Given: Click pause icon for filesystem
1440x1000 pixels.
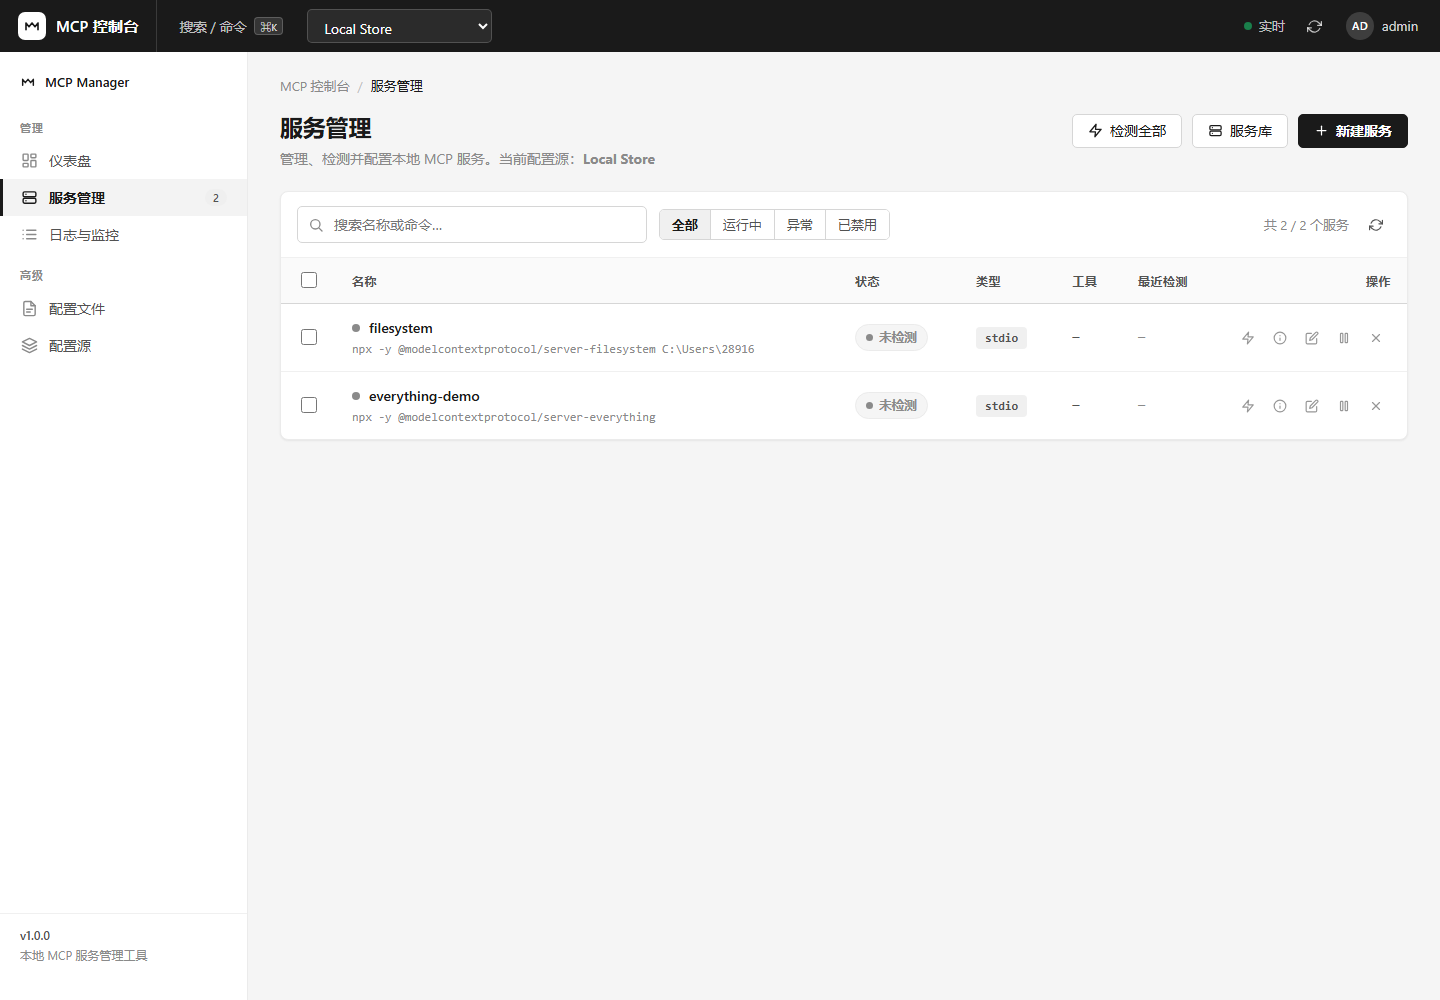Looking at the screenshot, I should pos(1344,338).
